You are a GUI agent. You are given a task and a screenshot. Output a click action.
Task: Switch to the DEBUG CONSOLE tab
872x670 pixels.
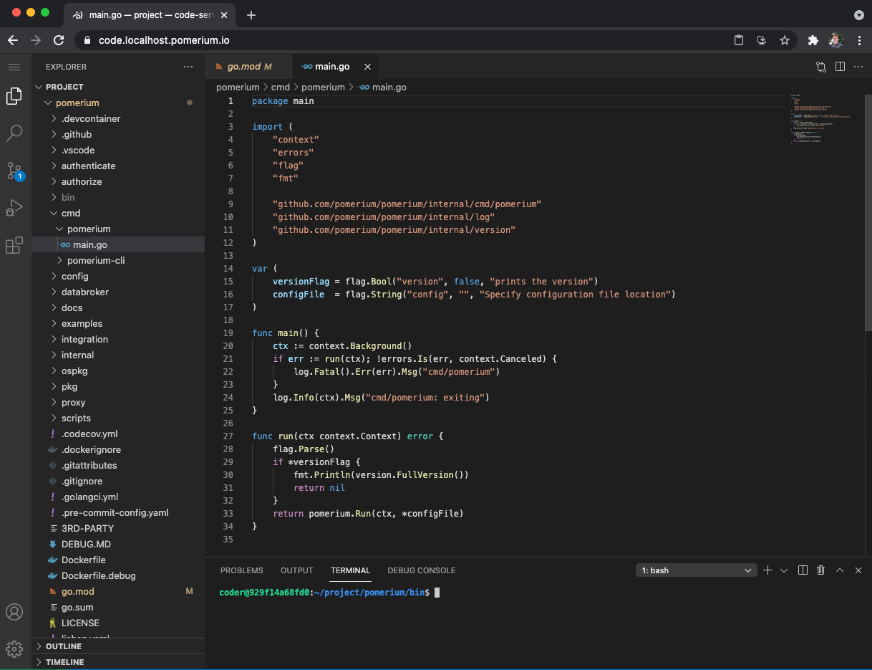pyautogui.click(x=421, y=570)
